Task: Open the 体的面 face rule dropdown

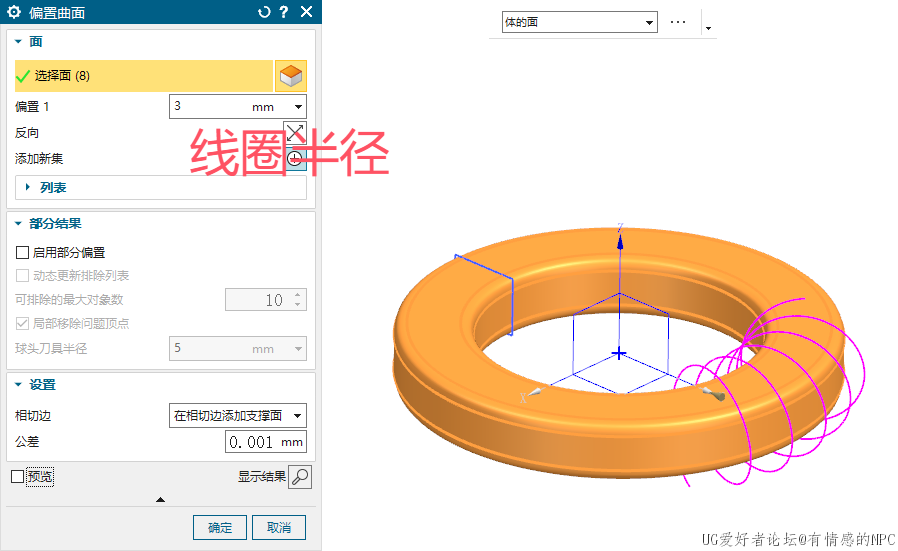Action: tap(579, 22)
